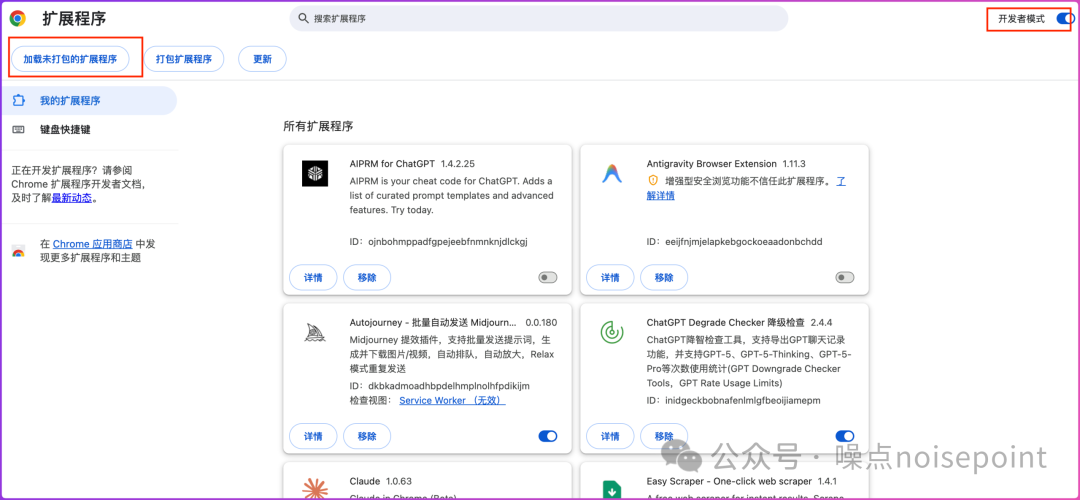Open 键盘快捷键 keyboard shortcuts page
1080x500 pixels.
coord(65,130)
